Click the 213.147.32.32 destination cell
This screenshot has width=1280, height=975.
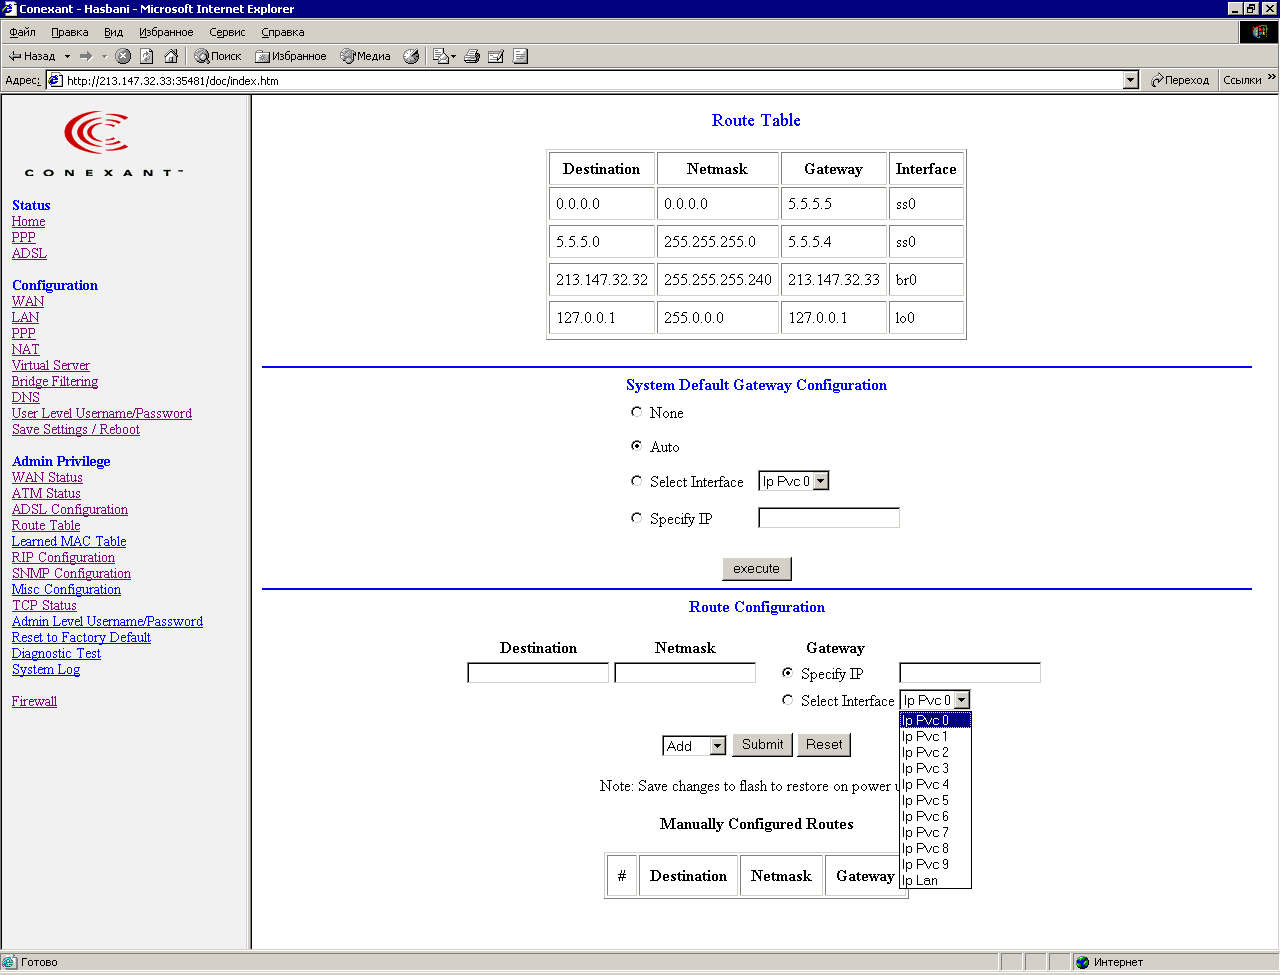pos(602,280)
